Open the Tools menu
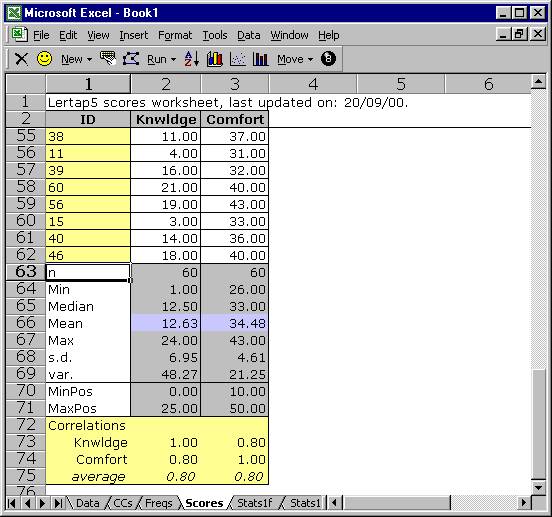This screenshot has height=517, width=552. pyautogui.click(x=215, y=35)
